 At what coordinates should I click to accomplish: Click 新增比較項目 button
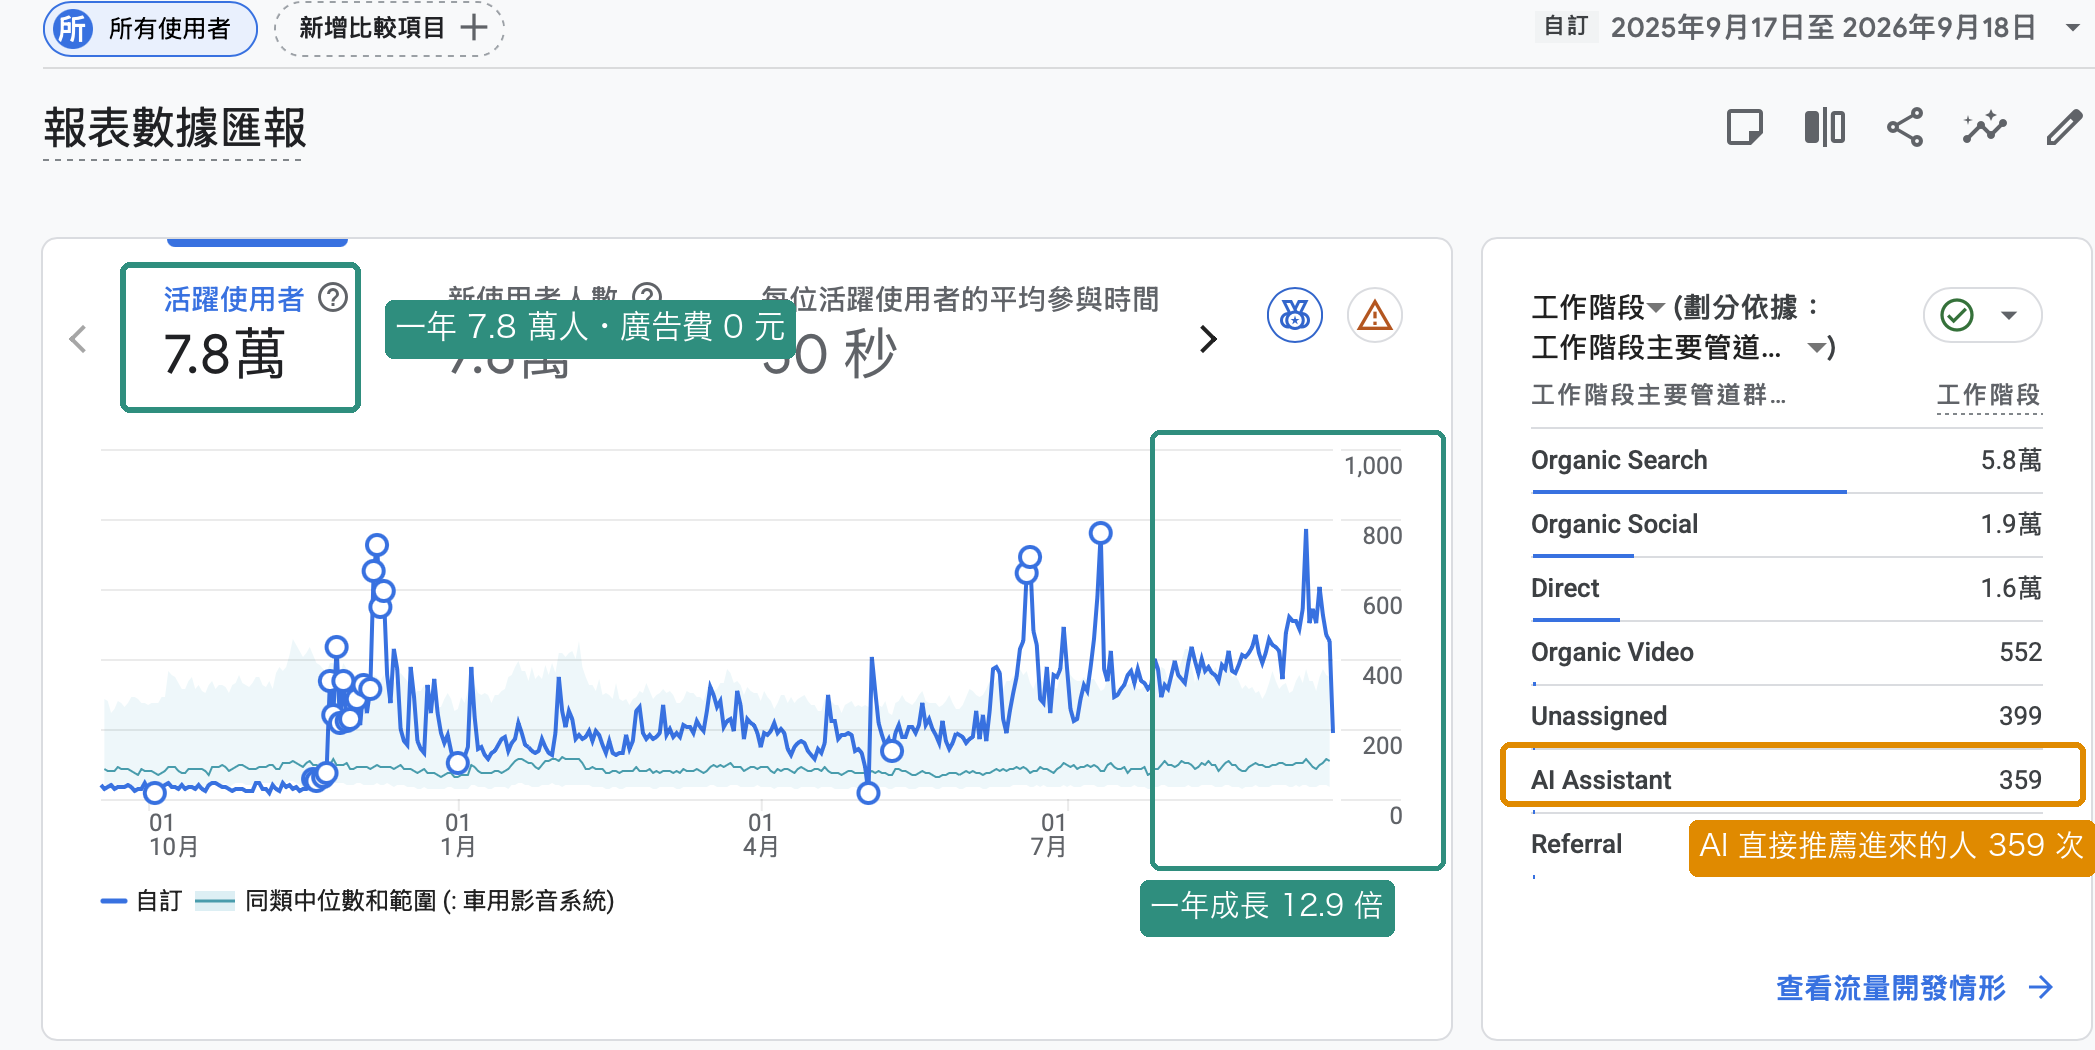(x=389, y=28)
